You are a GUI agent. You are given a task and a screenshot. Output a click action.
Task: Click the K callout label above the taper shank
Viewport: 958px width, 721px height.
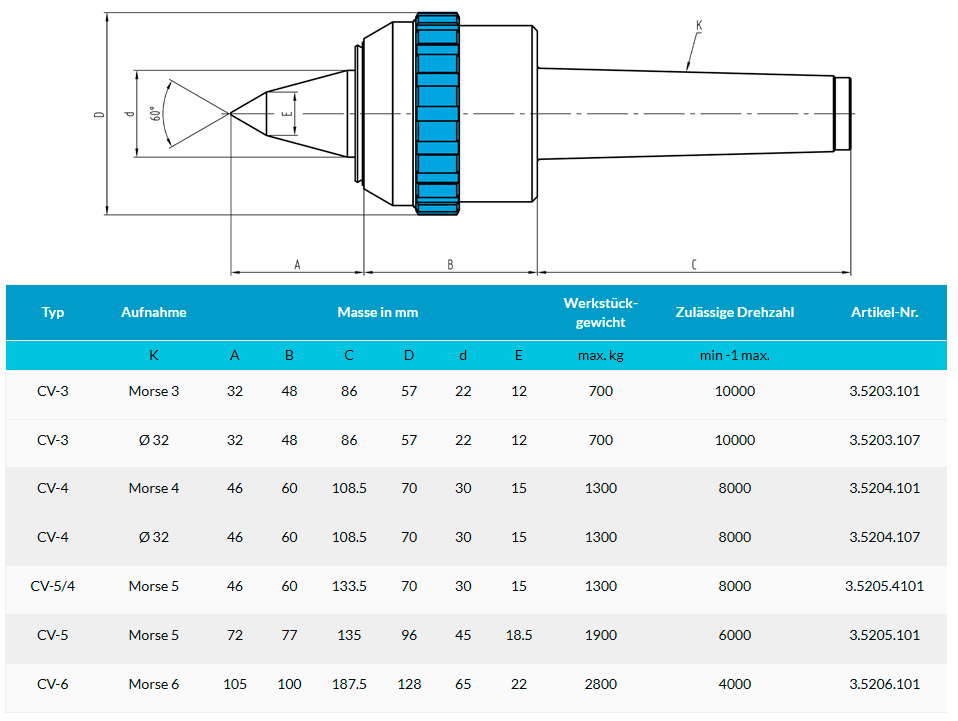point(699,25)
